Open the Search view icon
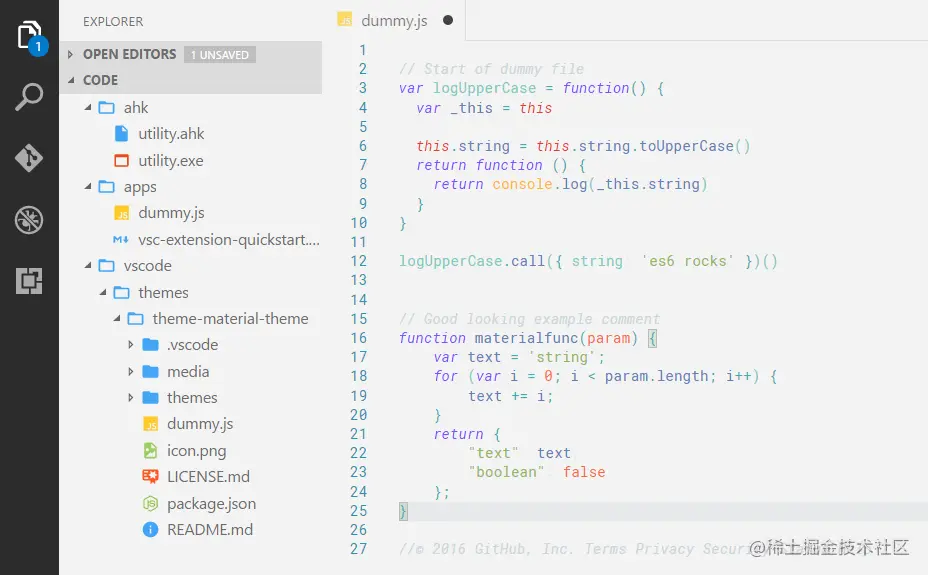The height and width of the screenshot is (575, 928). [x=29, y=97]
